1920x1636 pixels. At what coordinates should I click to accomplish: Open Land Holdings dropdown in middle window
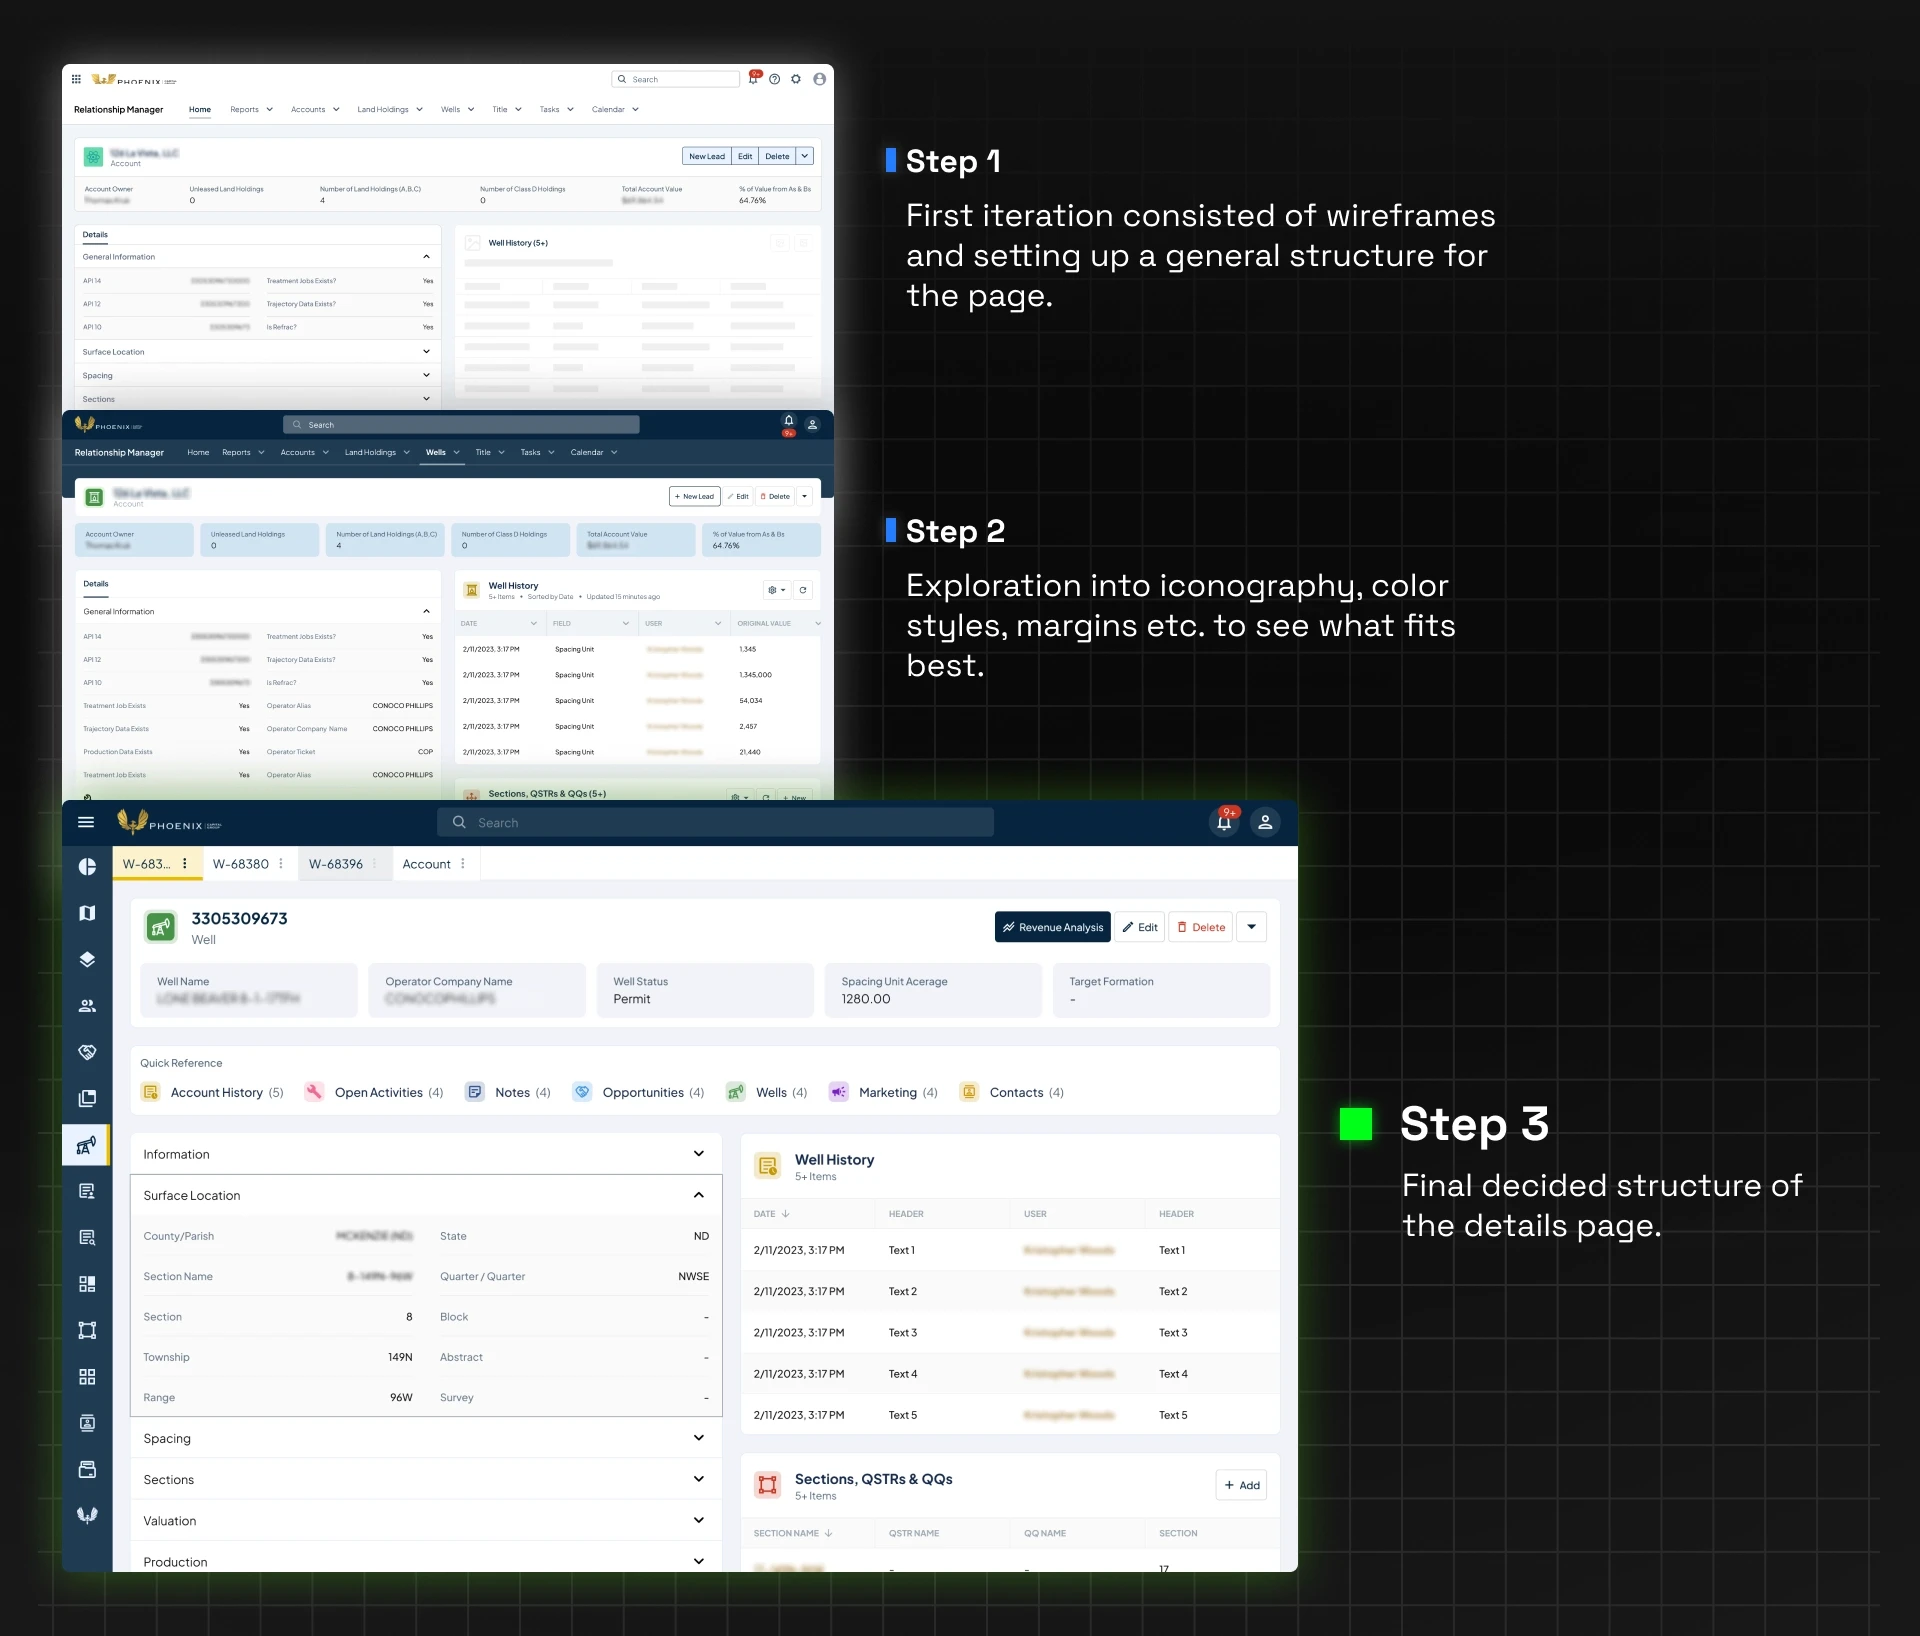coord(377,453)
